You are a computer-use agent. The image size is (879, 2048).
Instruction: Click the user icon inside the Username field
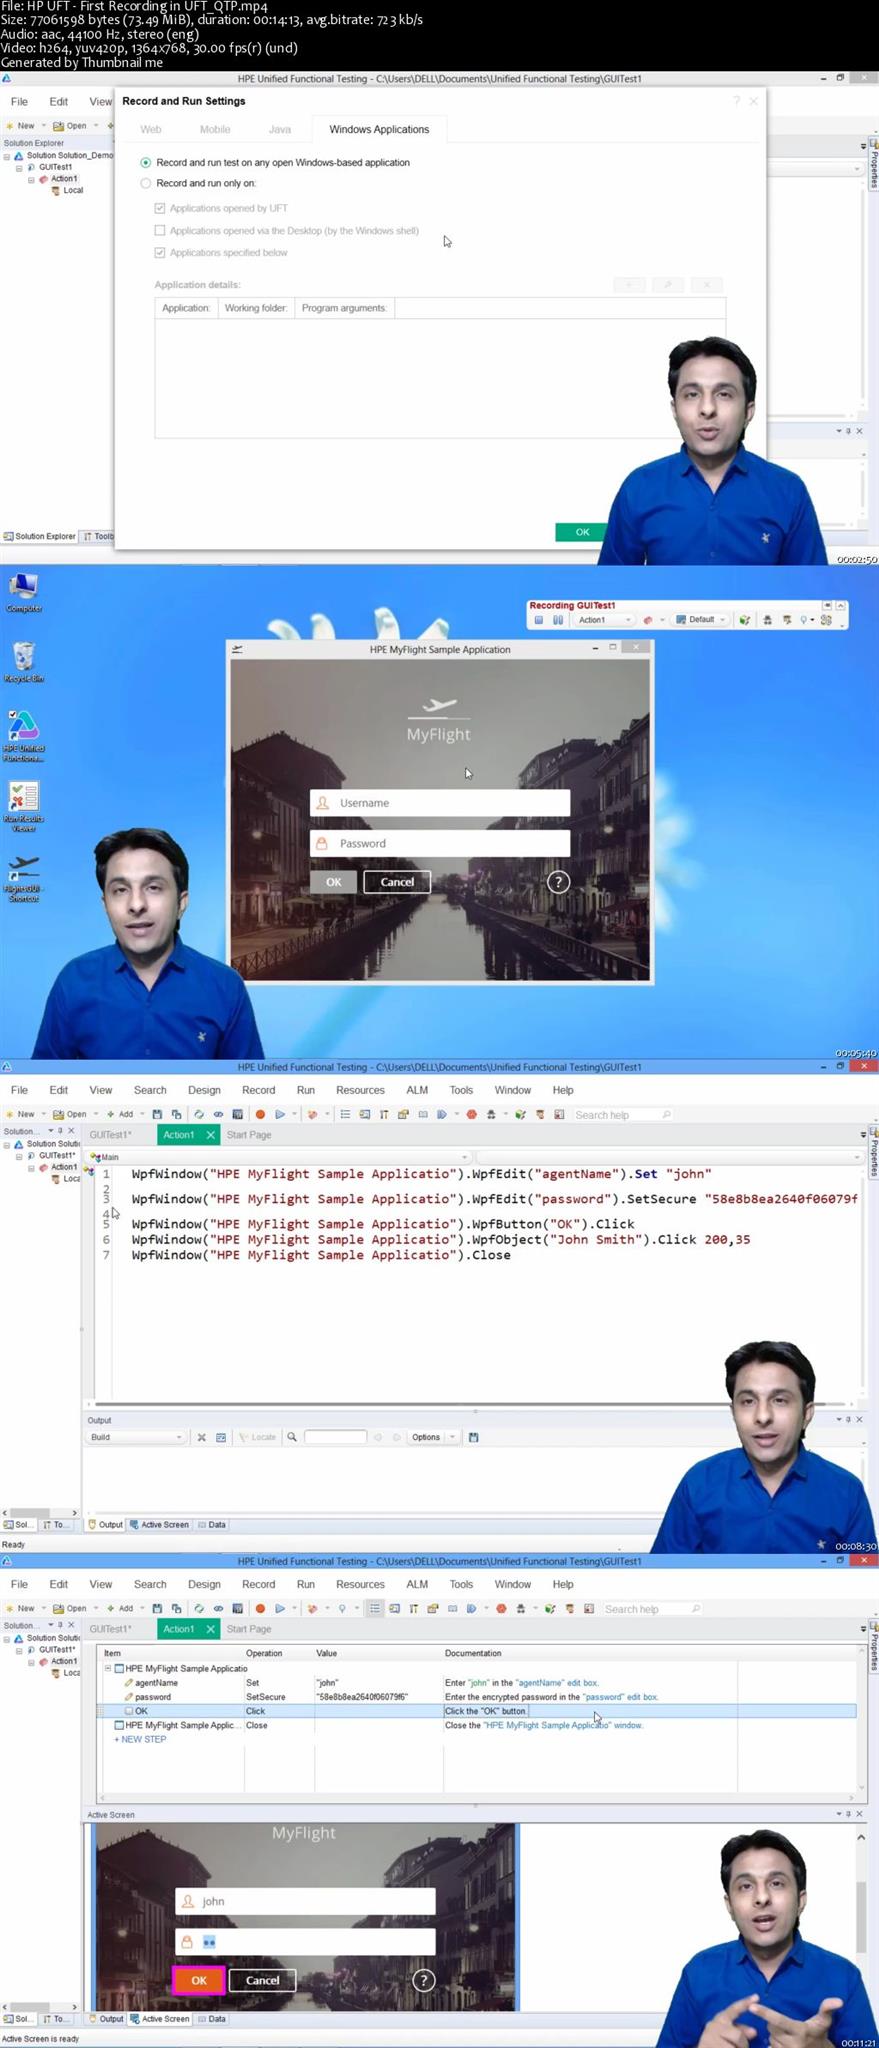[x=322, y=803]
